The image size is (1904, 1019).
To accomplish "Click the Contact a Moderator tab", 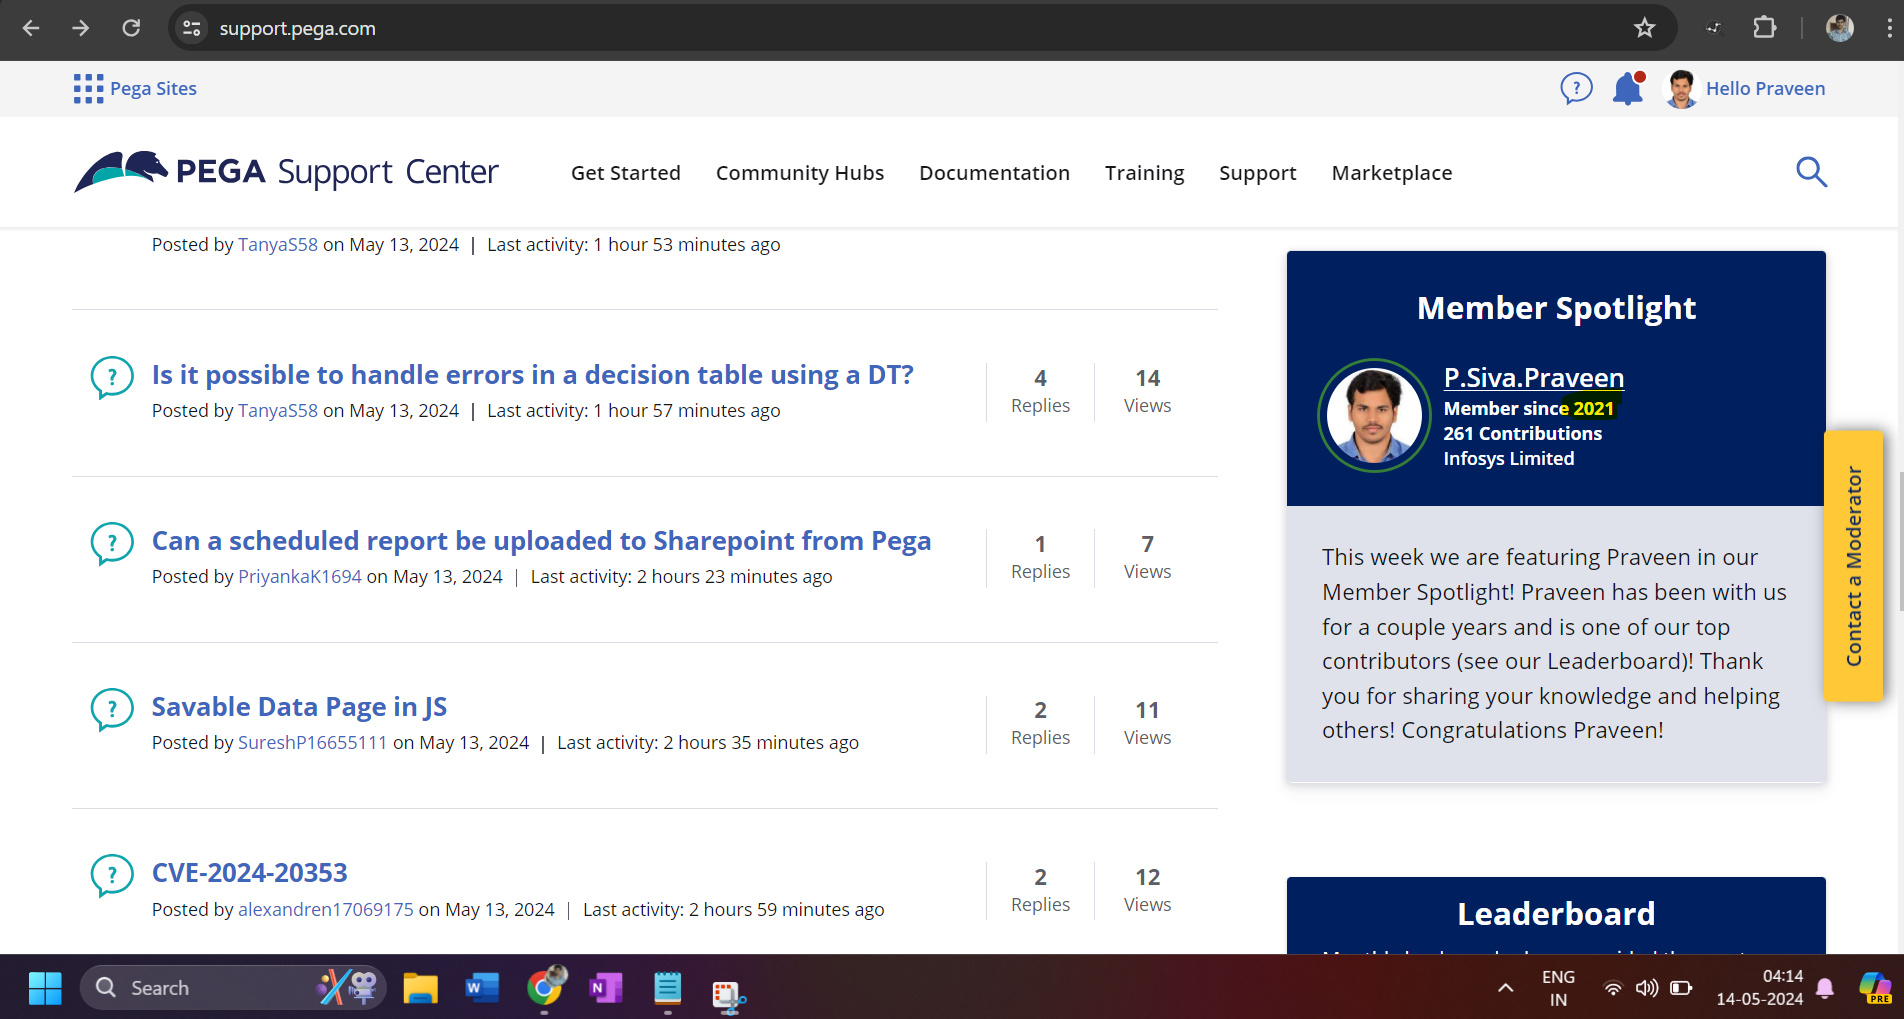I will 1853,566.
